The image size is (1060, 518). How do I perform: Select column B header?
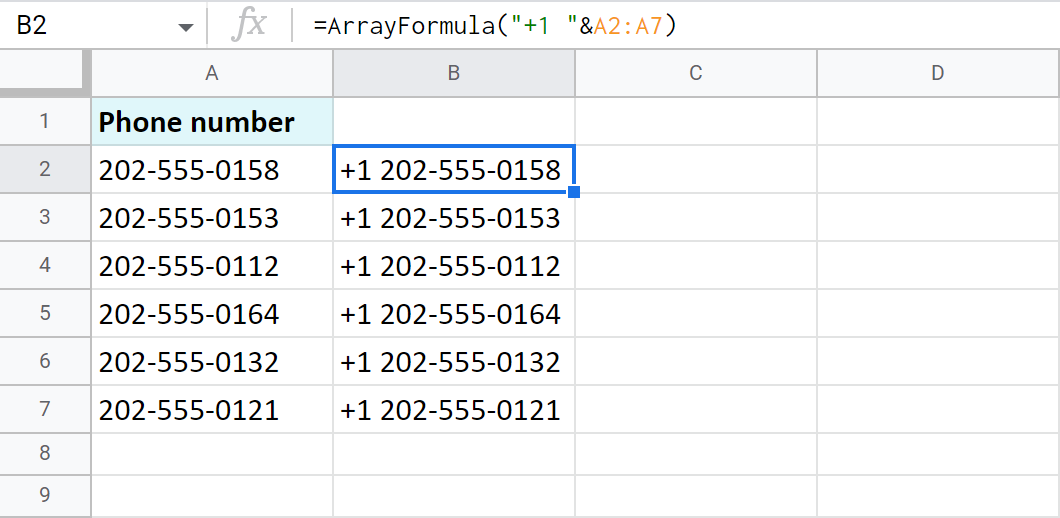coord(454,73)
